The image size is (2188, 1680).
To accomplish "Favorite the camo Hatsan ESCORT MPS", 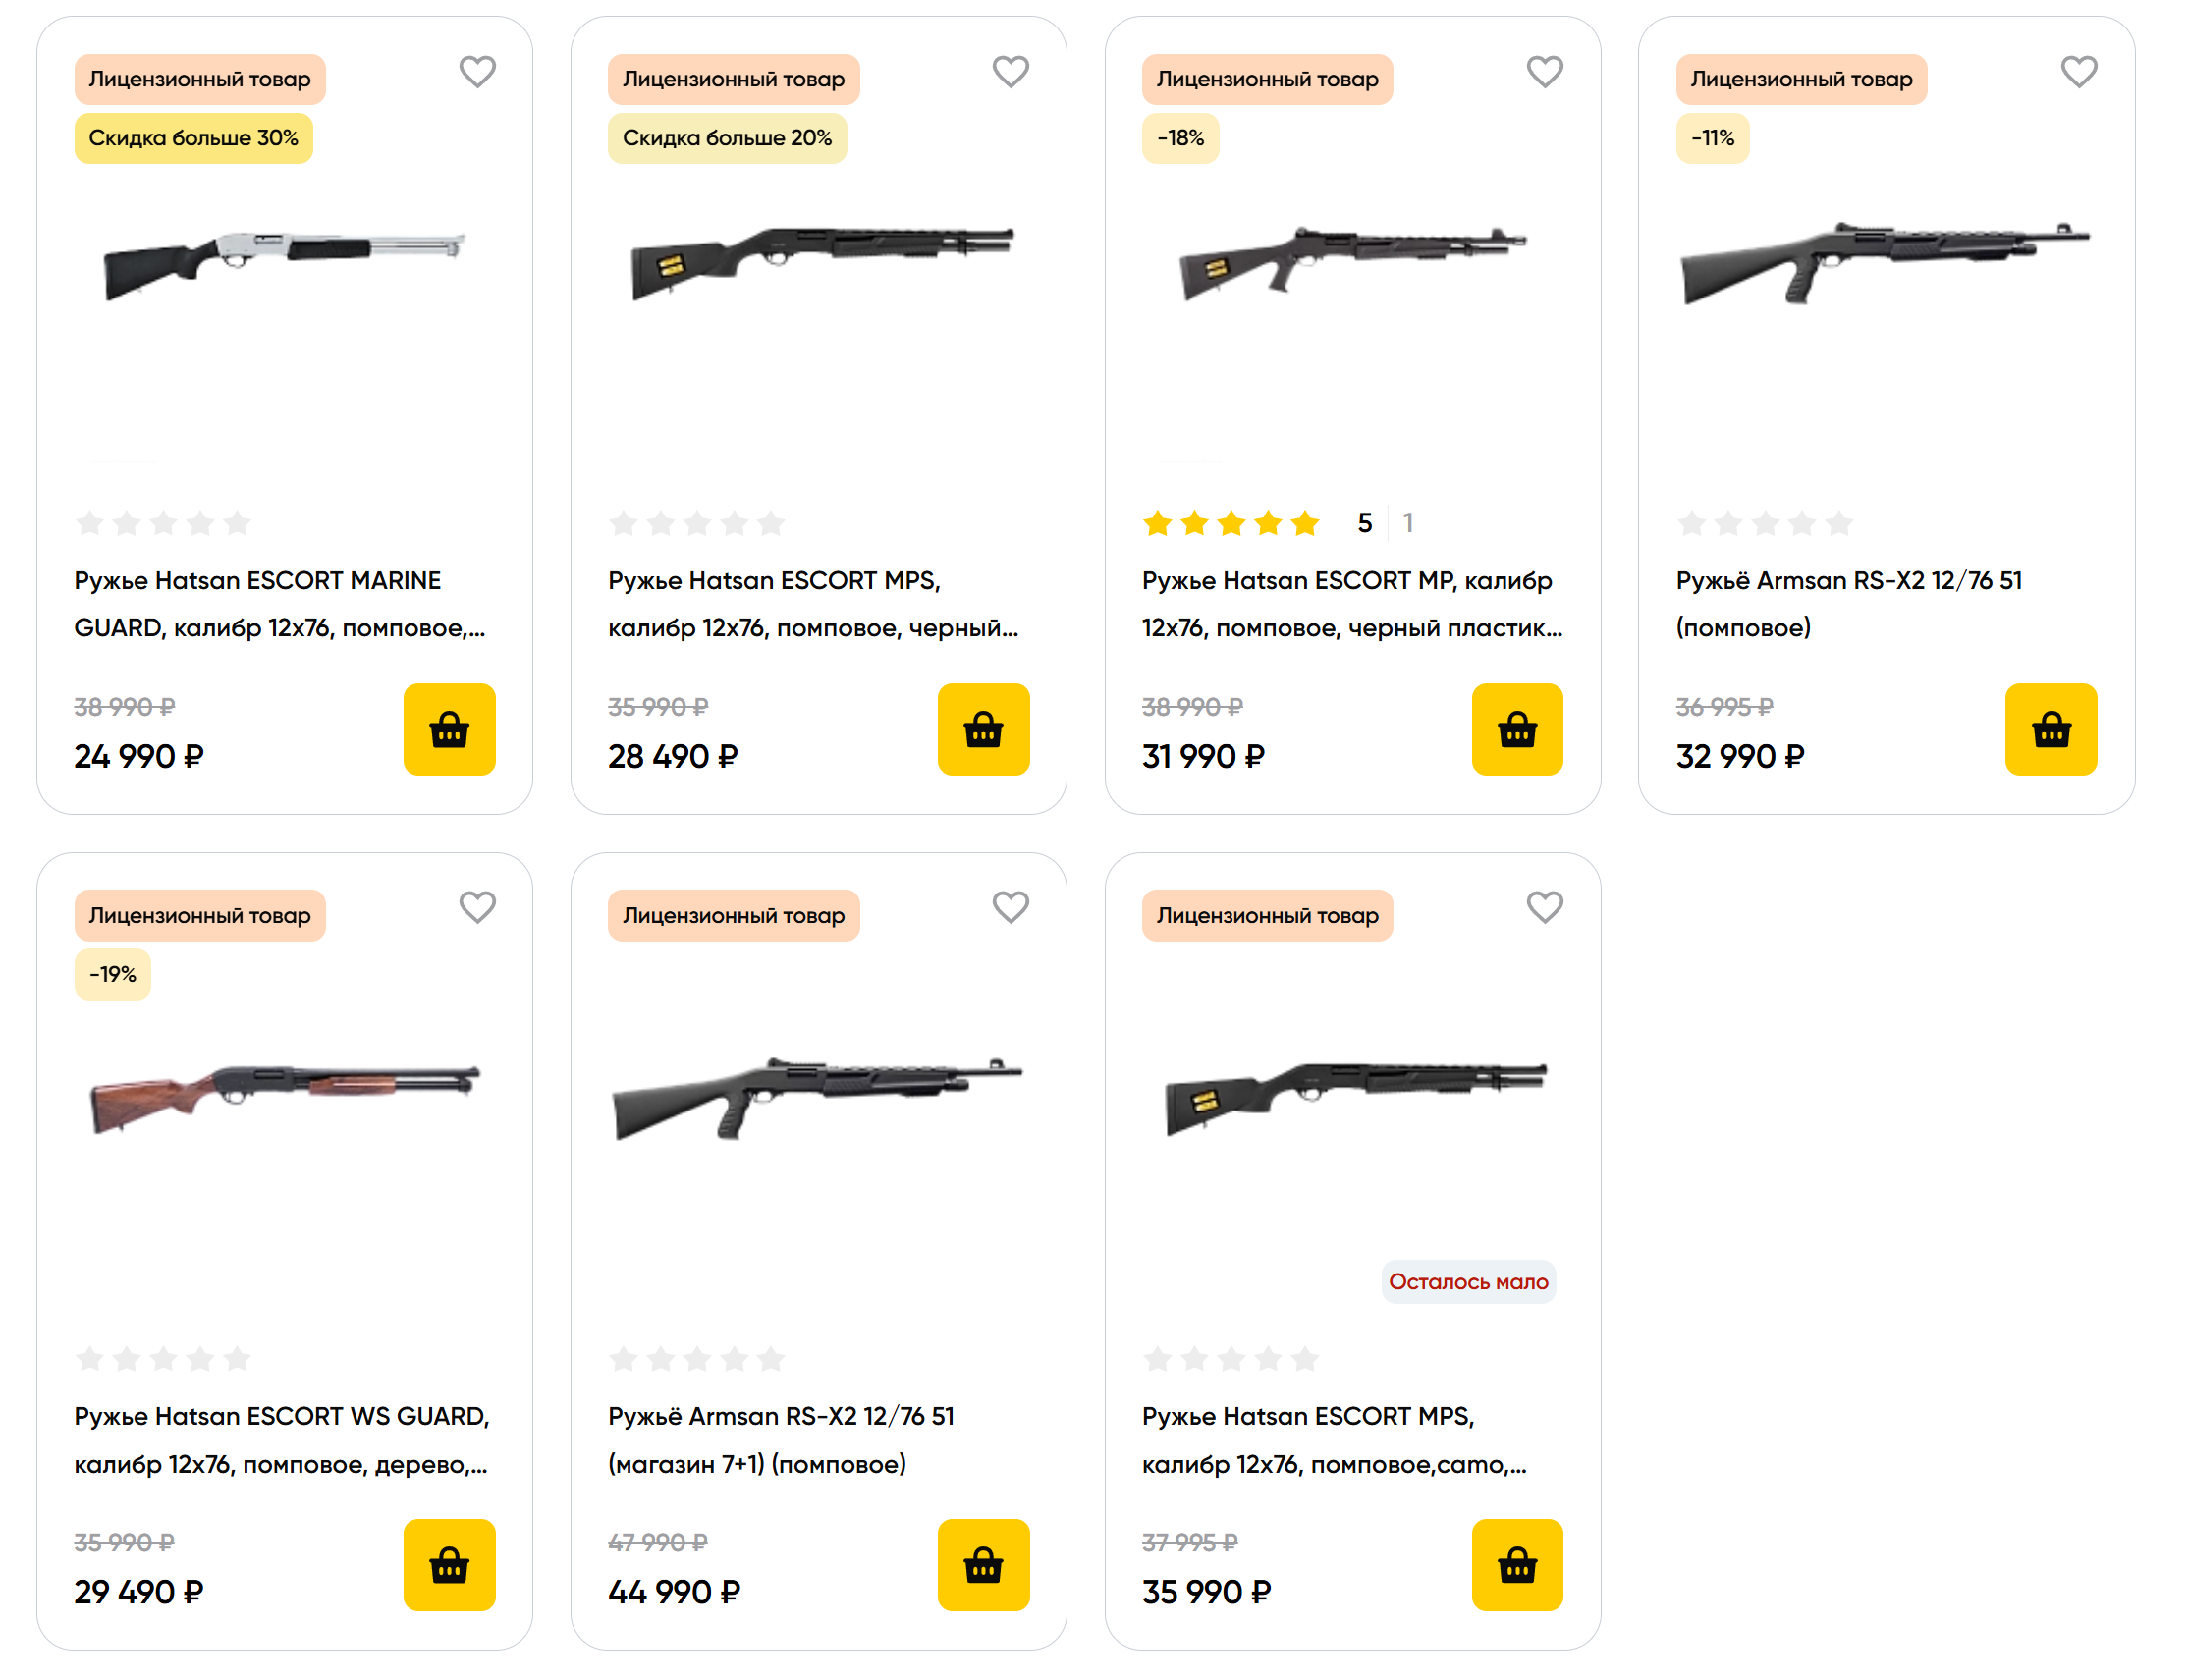I will coord(1543,907).
